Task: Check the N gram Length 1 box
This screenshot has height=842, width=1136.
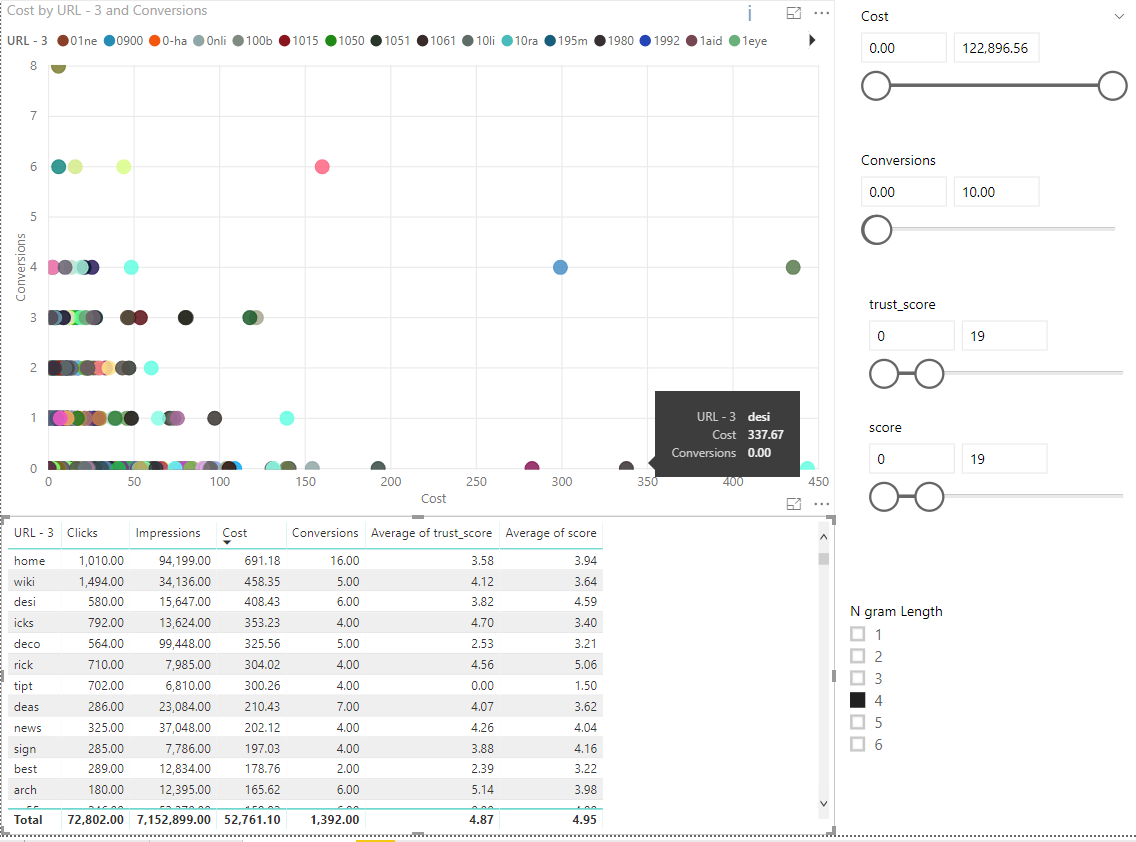Action: 857,634
